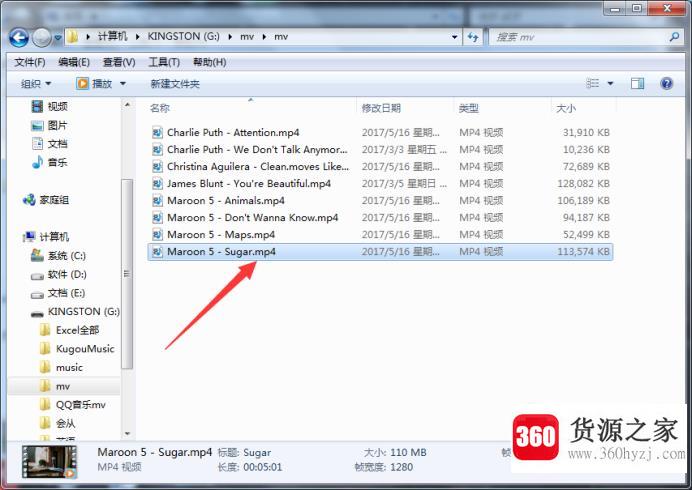Select 计算机 in the address breadcrumb
Image resolution: width=692 pixels, height=490 pixels.
[112, 37]
